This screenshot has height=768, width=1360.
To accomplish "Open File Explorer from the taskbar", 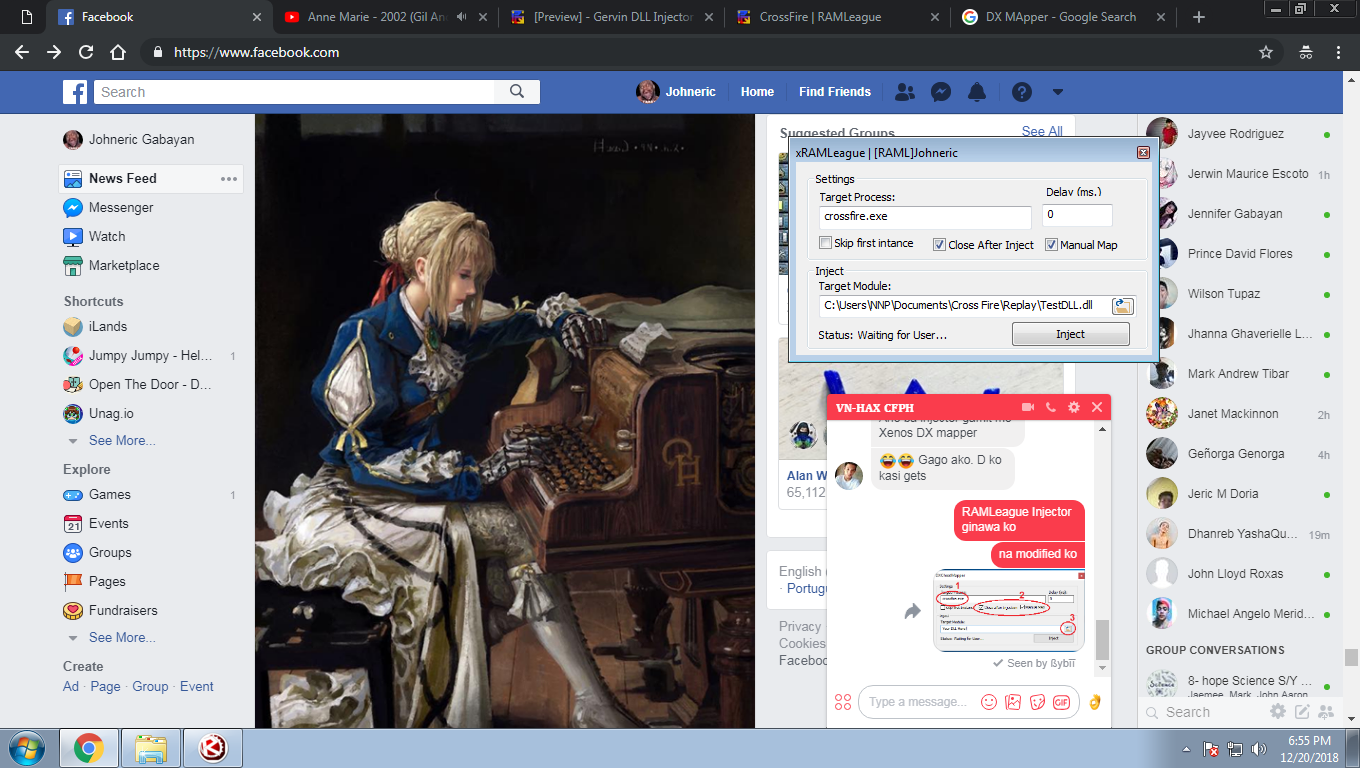I will pos(151,748).
